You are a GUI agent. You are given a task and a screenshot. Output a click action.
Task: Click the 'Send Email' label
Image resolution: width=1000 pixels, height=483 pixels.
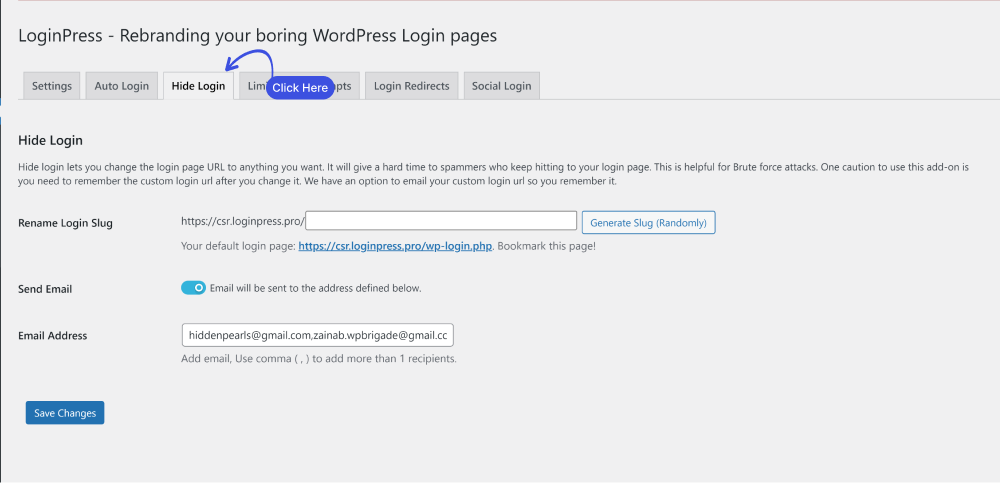(45, 289)
